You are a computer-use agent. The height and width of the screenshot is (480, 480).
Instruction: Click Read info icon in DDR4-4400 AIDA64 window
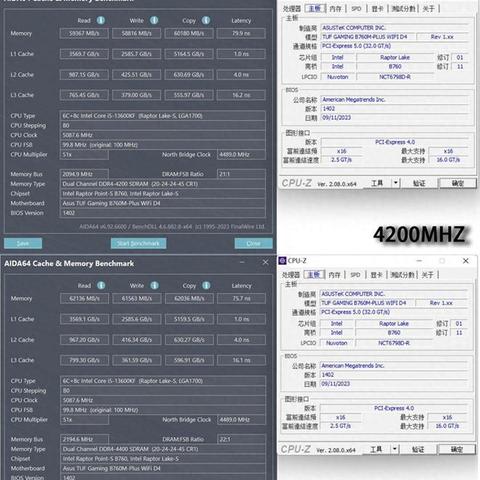(101, 285)
